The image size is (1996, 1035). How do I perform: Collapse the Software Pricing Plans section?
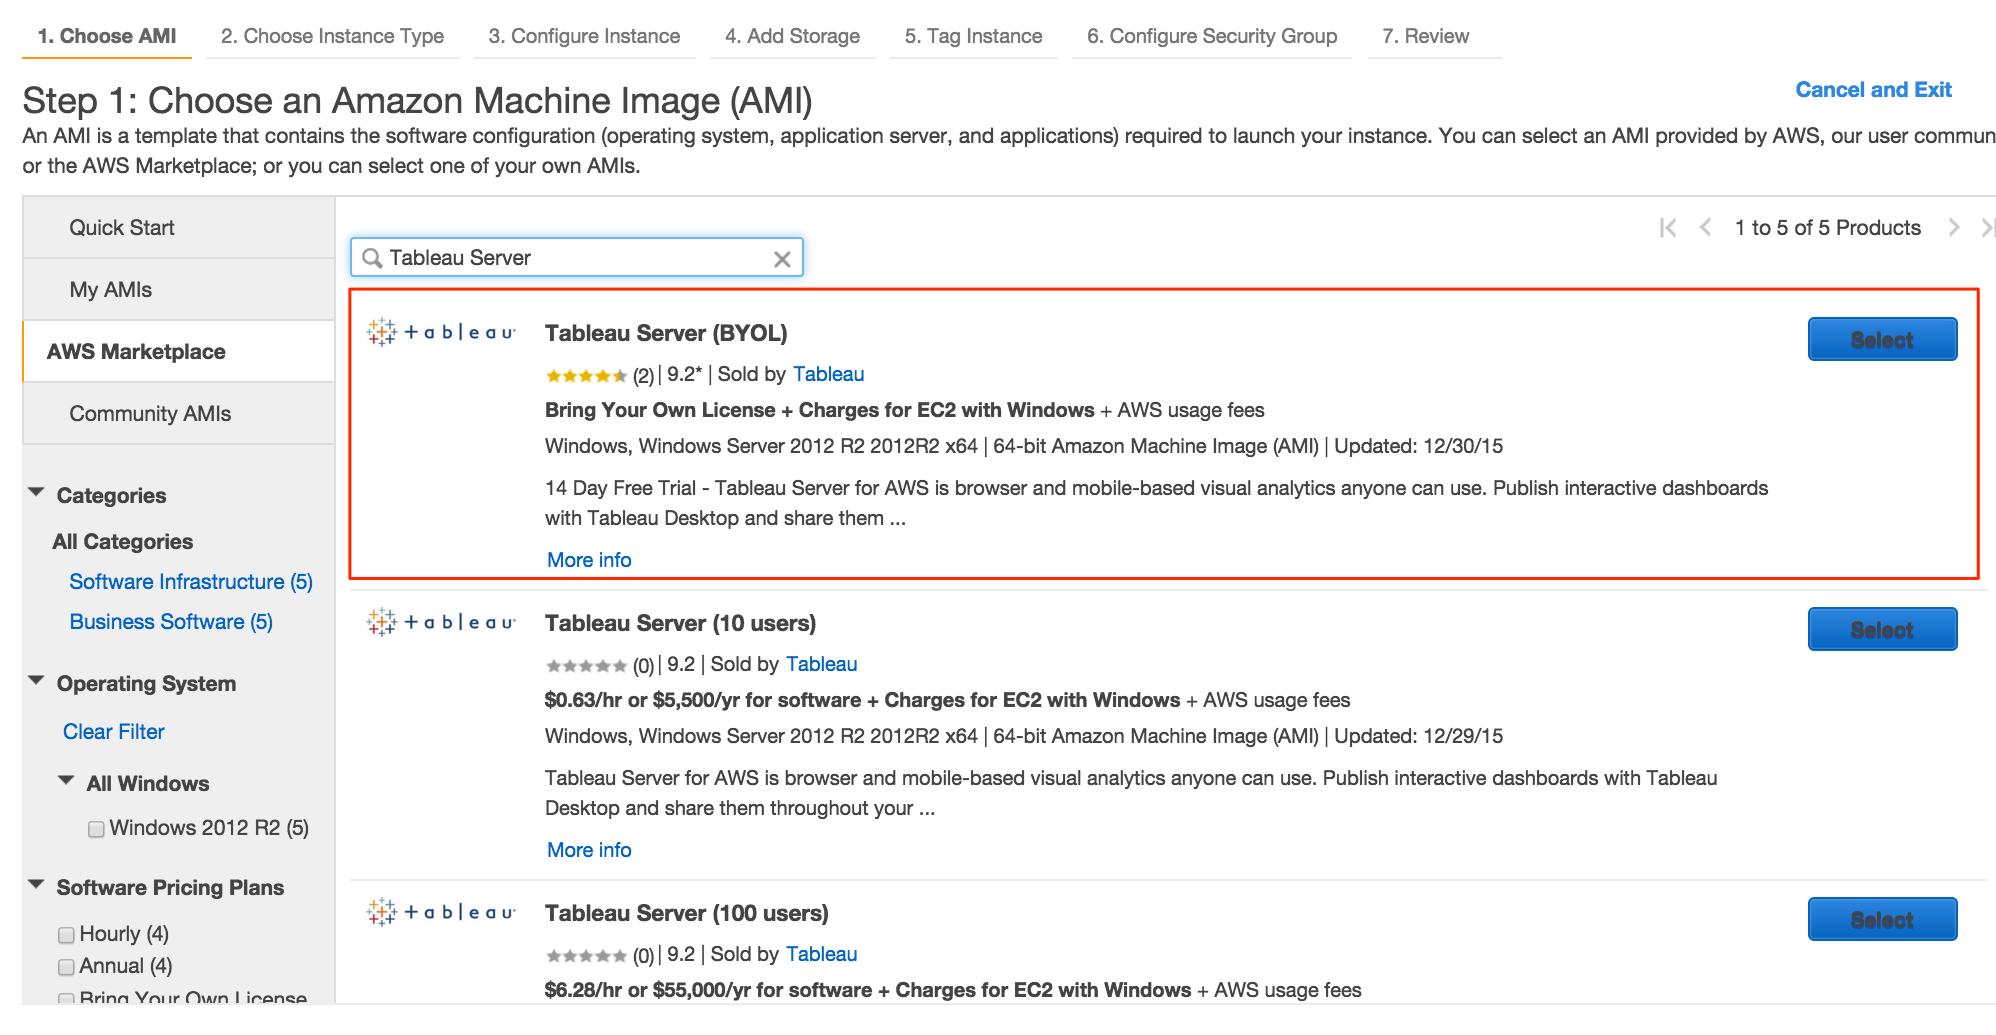pyautogui.click(x=37, y=885)
